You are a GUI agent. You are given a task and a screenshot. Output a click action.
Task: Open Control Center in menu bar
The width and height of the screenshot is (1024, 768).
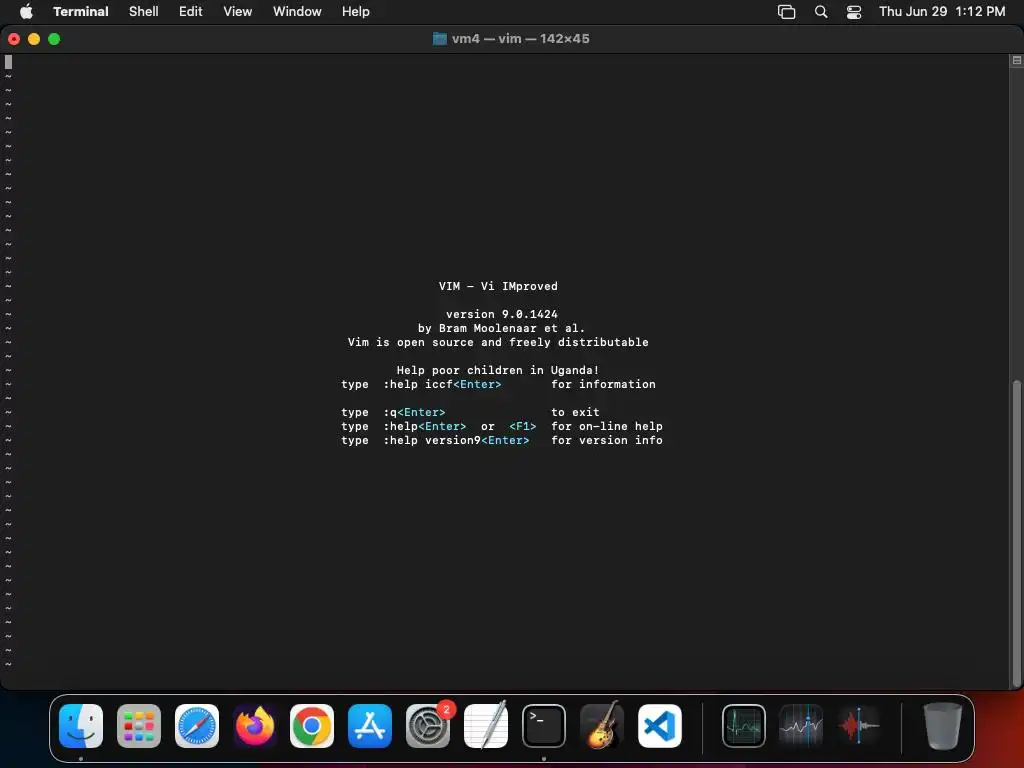(854, 12)
